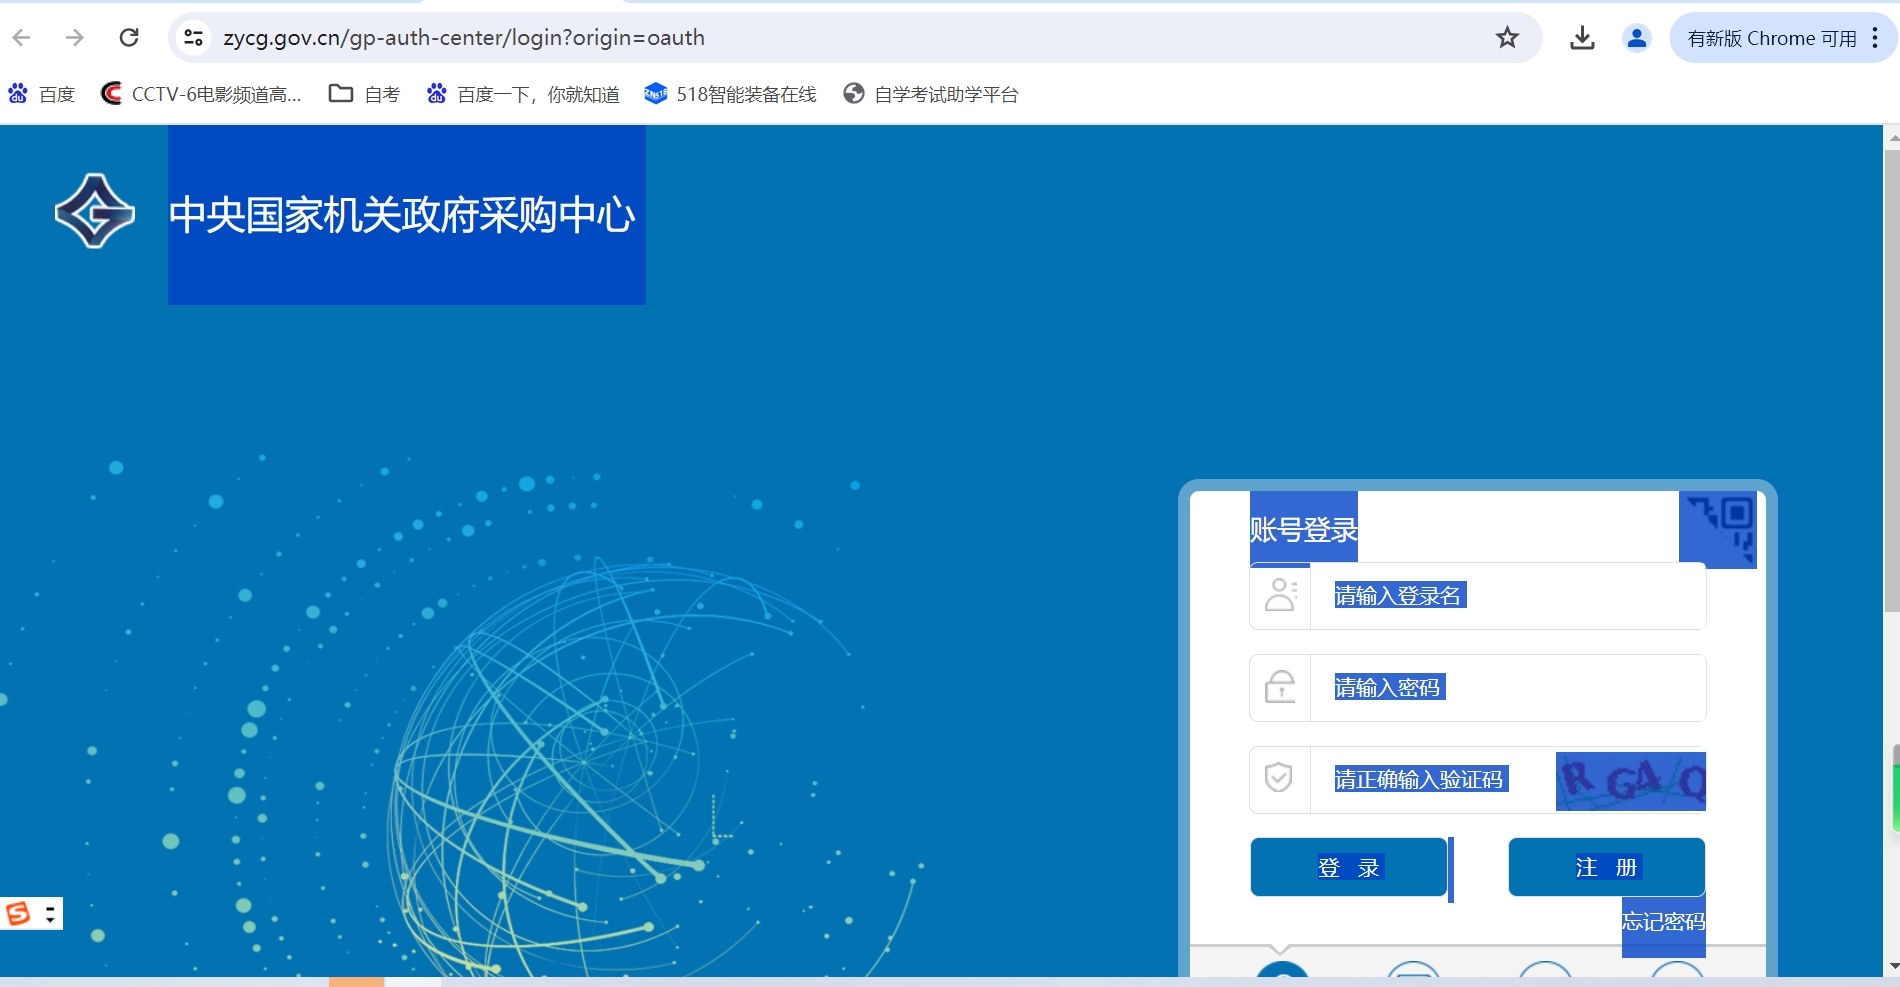The width and height of the screenshot is (1900, 987).
Task: Open Chrome three-dot menu
Action: click(x=1875, y=38)
